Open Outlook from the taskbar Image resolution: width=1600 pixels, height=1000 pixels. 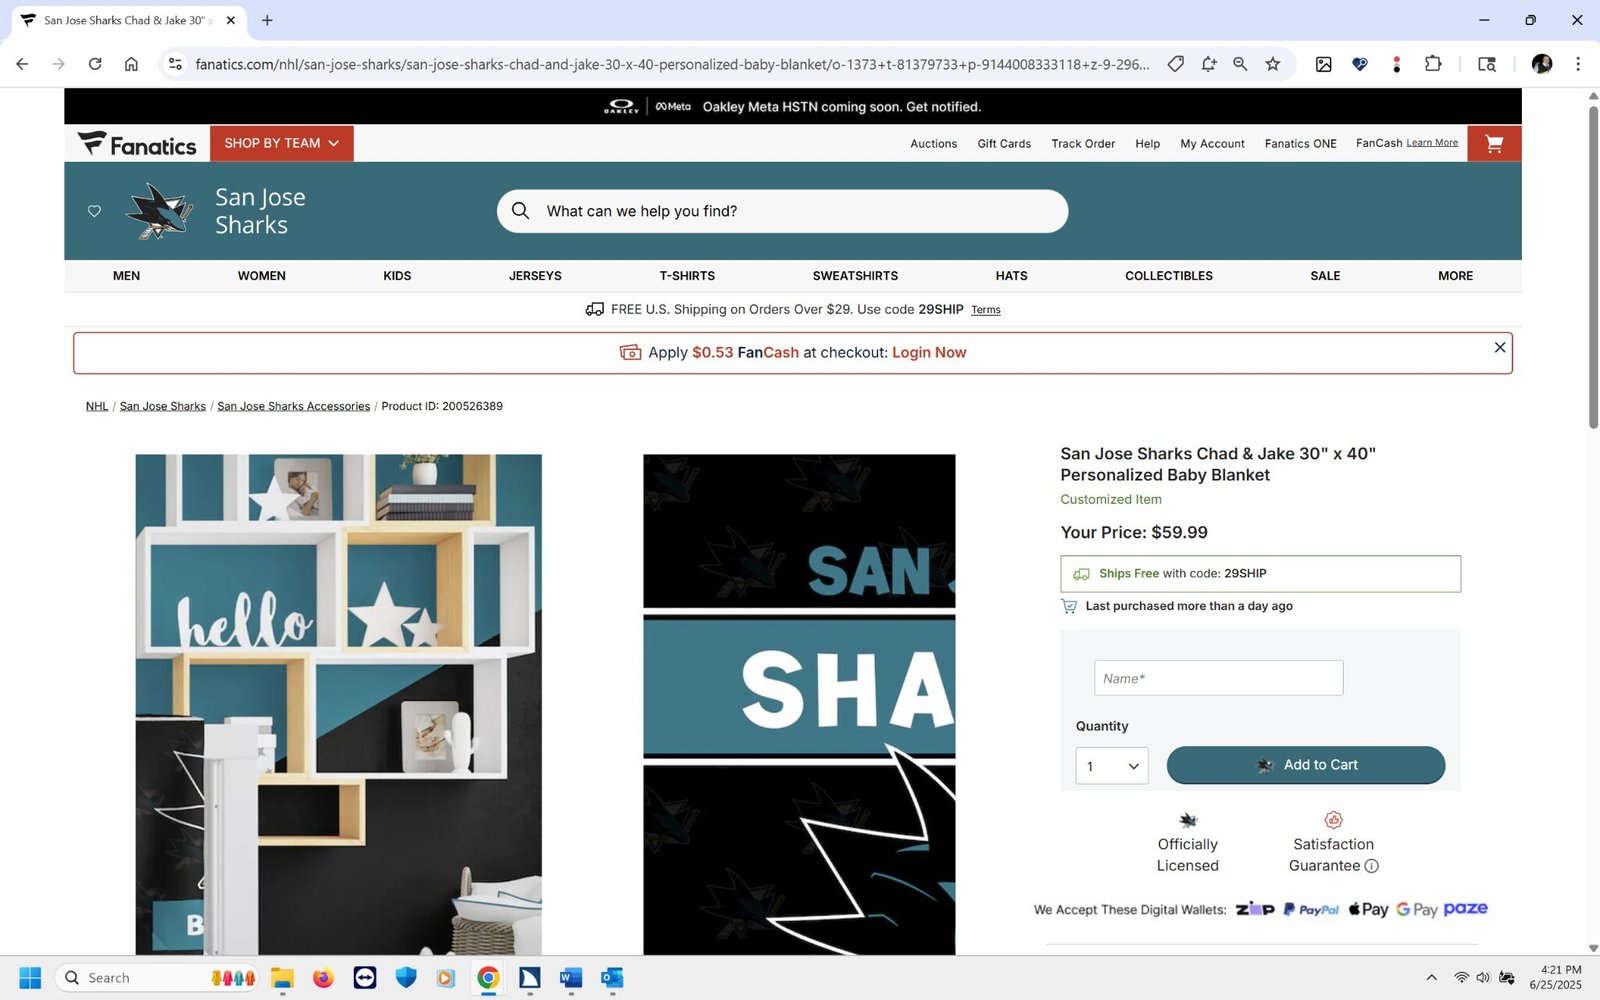pos(612,978)
